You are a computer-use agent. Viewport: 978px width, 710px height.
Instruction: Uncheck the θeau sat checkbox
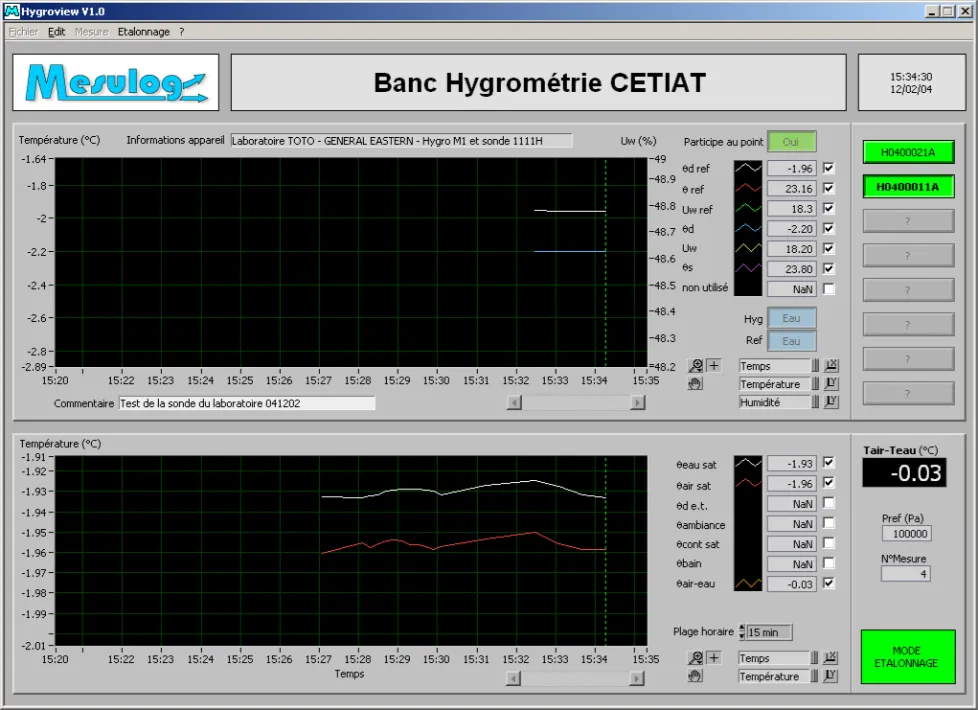829,462
